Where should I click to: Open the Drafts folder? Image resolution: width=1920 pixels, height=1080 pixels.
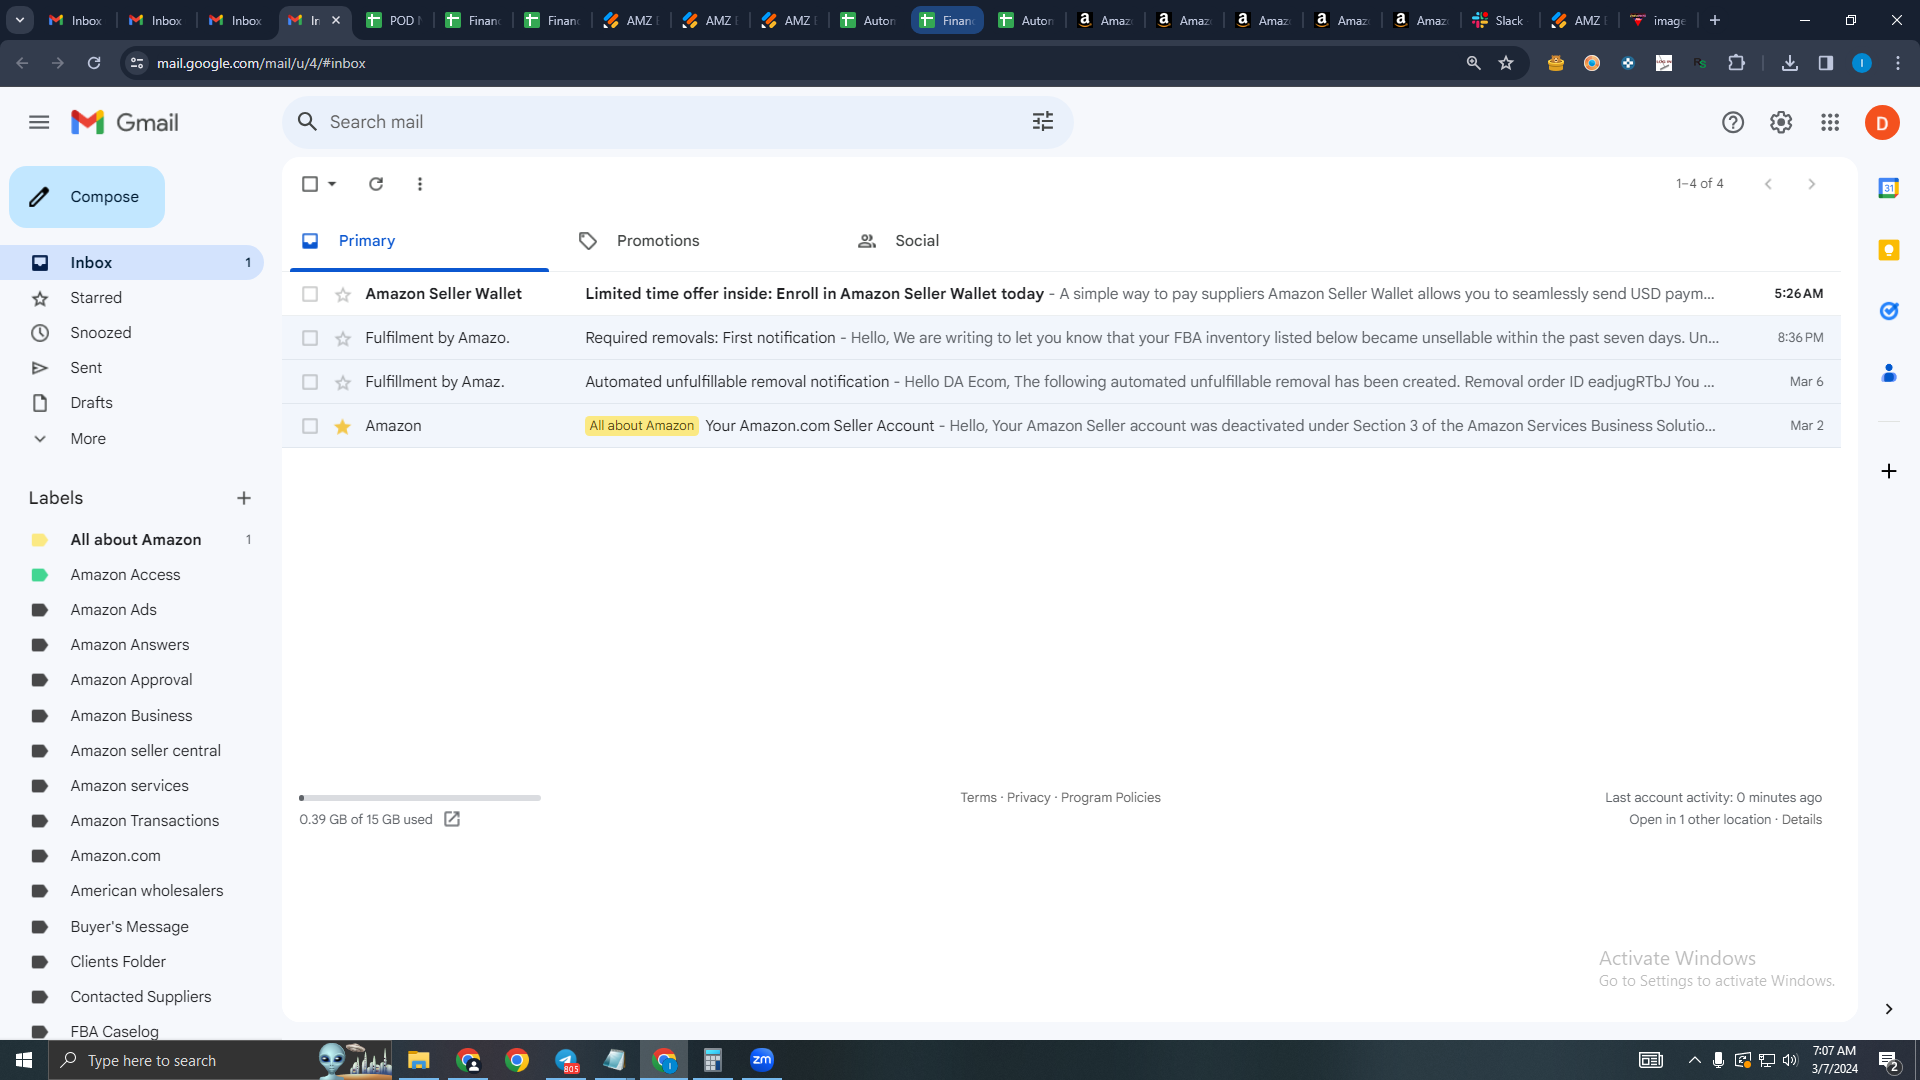[x=91, y=403]
